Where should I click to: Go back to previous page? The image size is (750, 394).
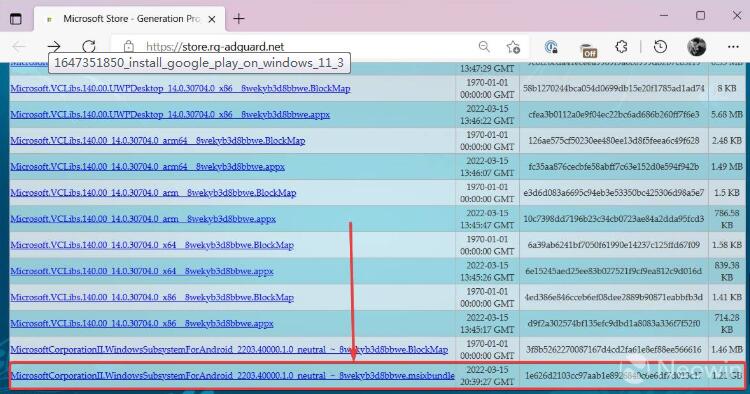19,46
